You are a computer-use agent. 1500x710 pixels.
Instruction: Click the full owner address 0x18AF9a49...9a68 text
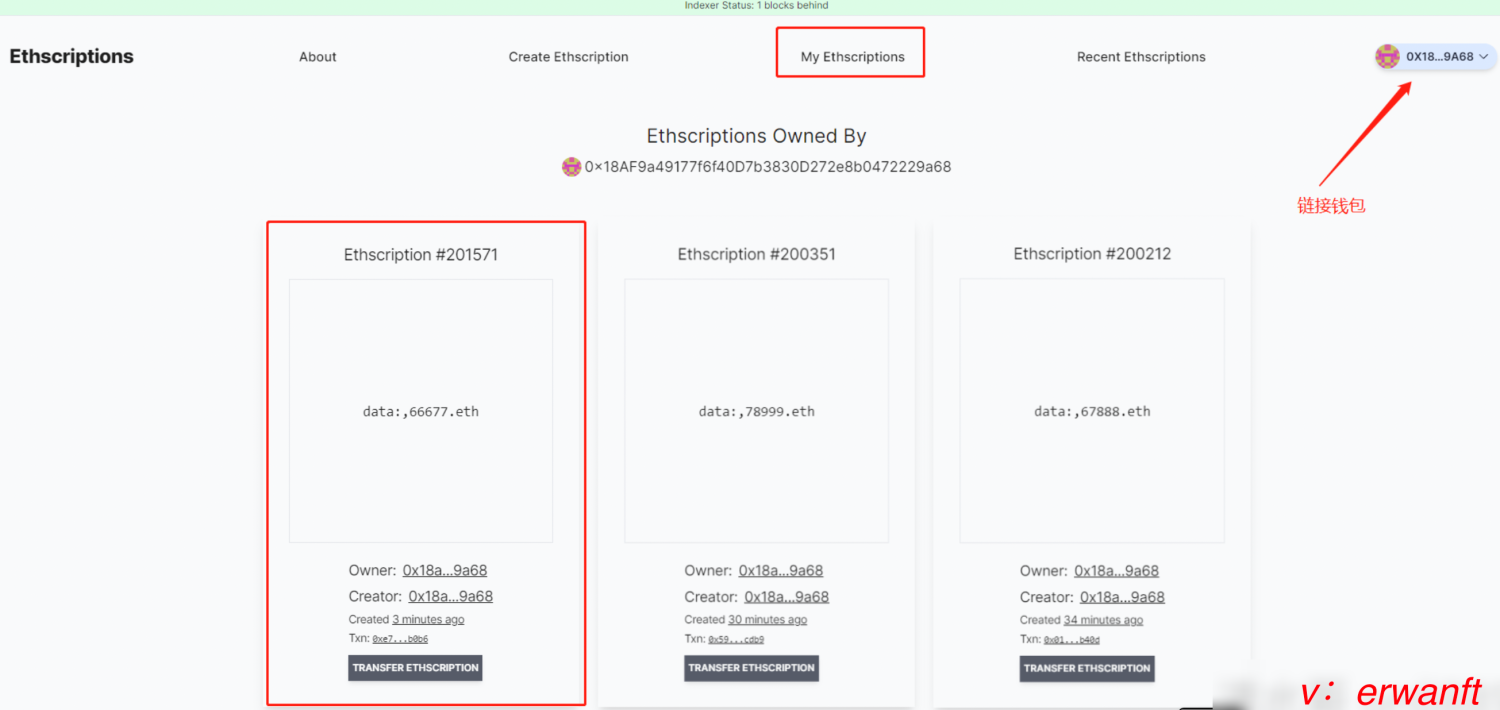[768, 167]
